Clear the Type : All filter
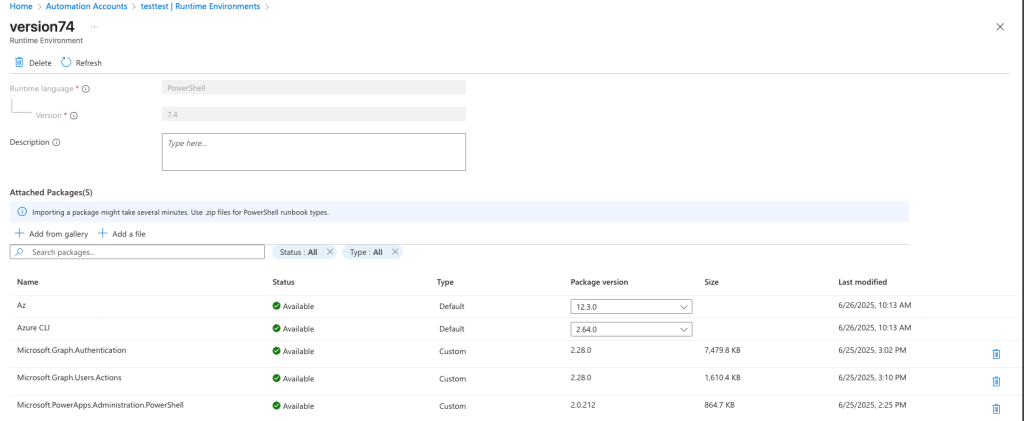Screen dimensions: 1024x421 pos(394,252)
